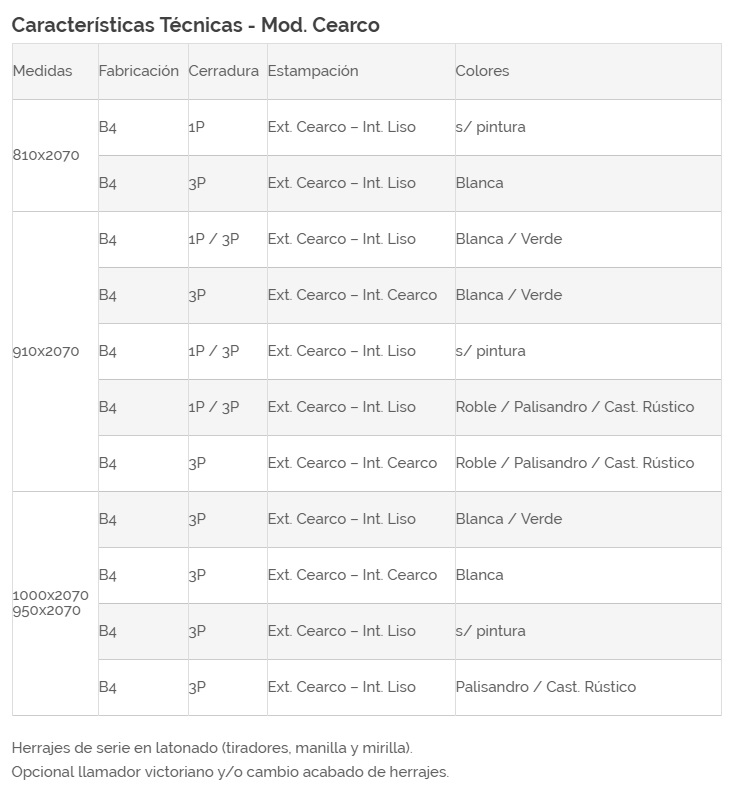Select the 'Opcional llamador victoriano' note line
The image size is (738, 807).
[230, 772]
